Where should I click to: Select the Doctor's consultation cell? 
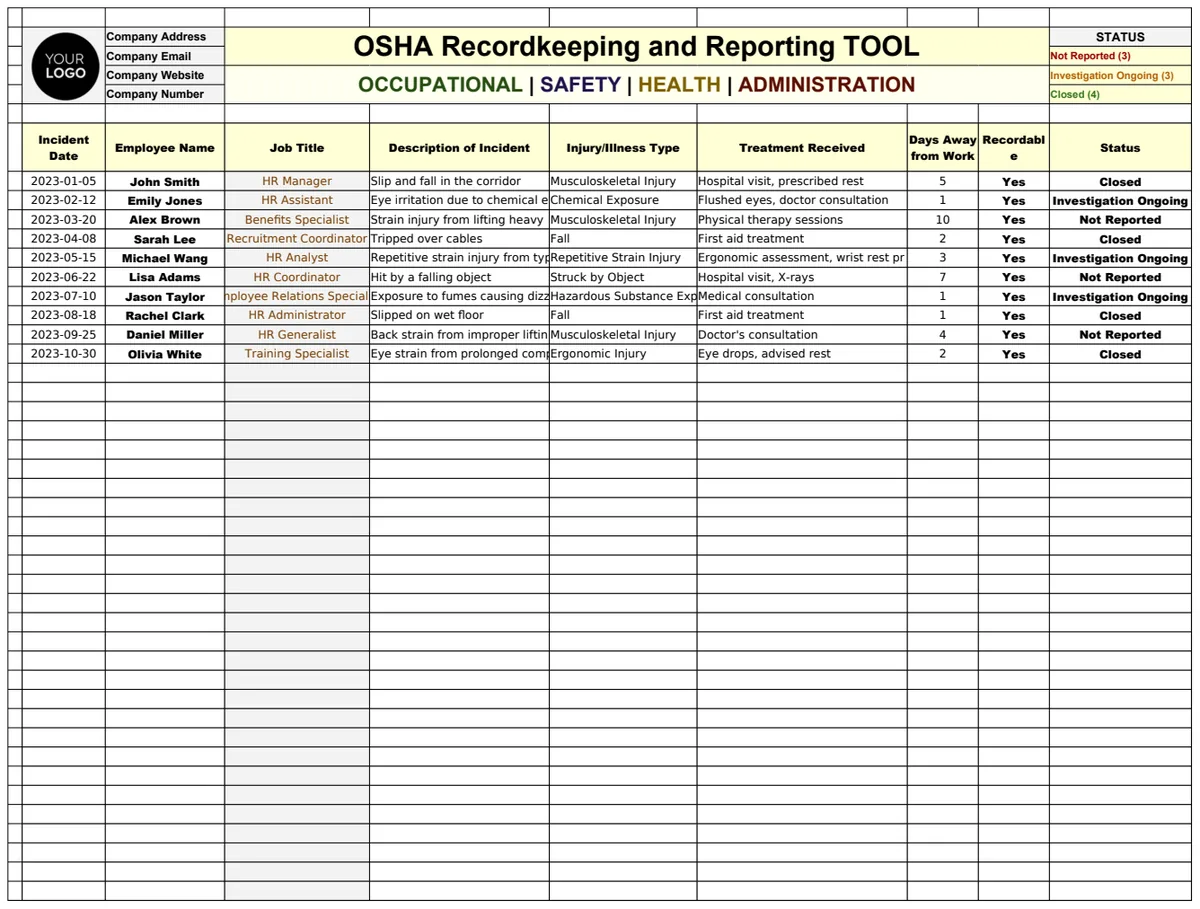click(802, 335)
